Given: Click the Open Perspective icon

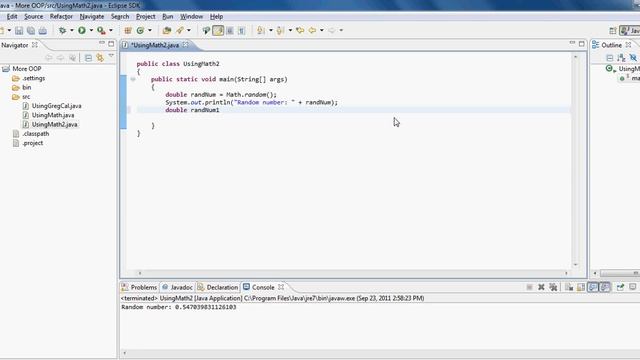Looking at the screenshot, I should 613,31.
